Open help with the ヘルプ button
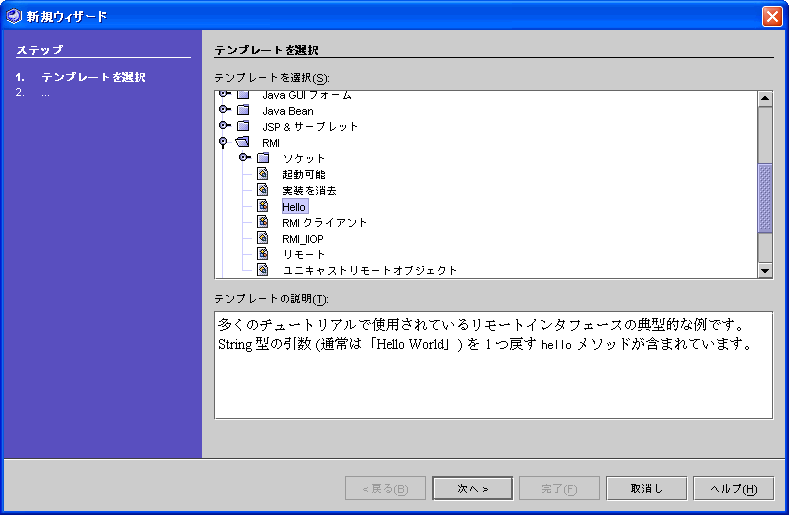 point(732,488)
